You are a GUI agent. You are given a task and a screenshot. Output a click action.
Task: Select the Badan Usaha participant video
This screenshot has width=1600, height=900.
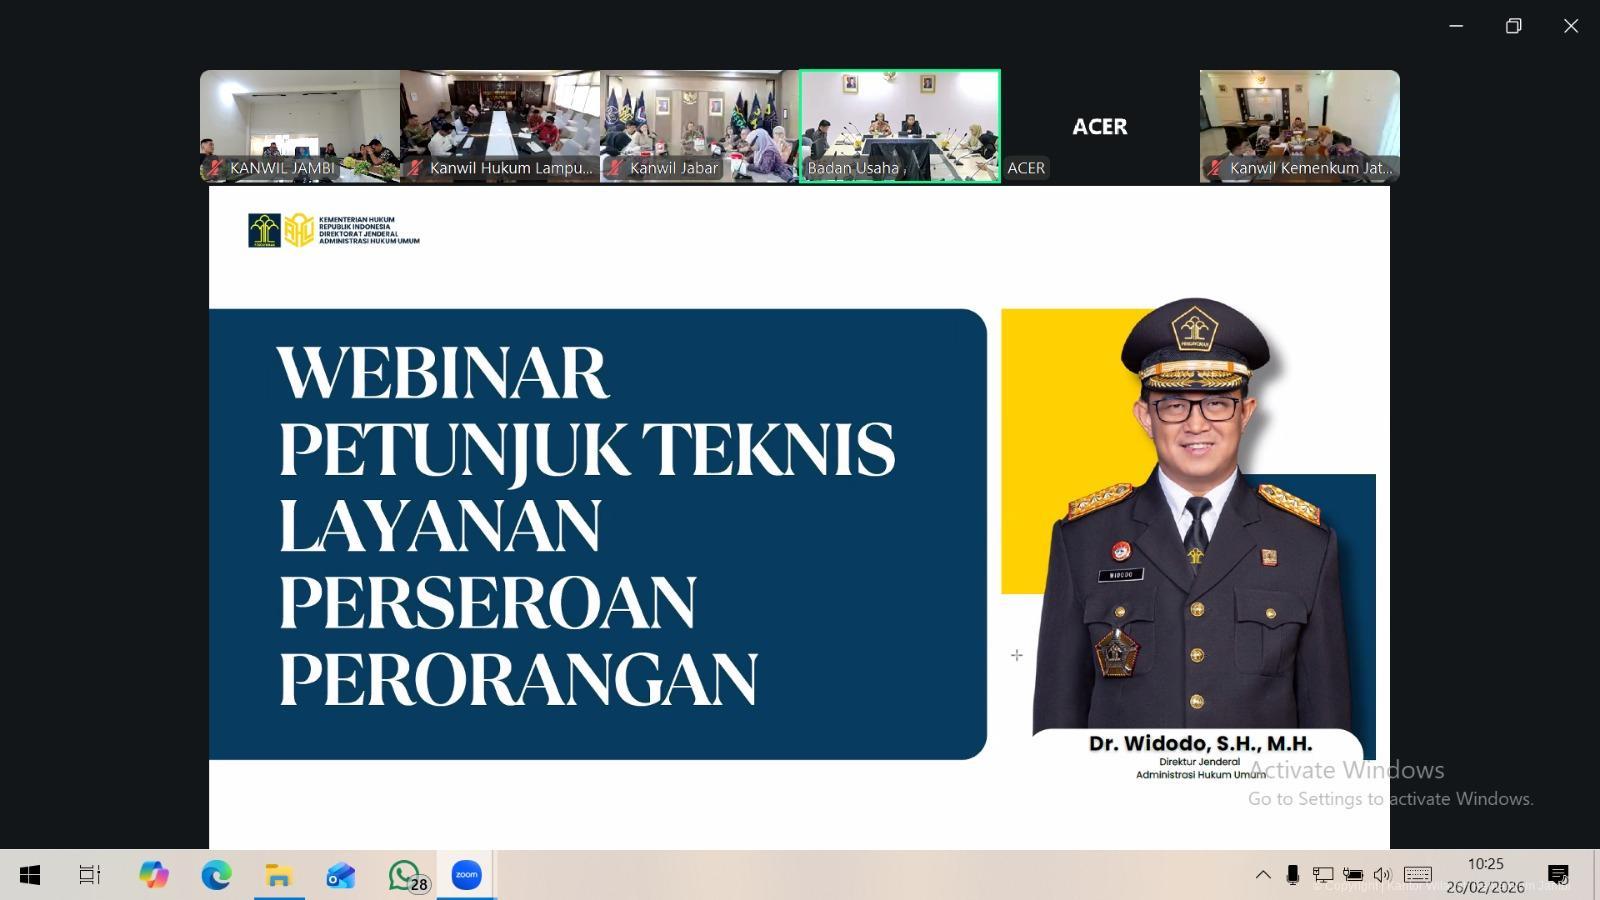[x=898, y=125]
